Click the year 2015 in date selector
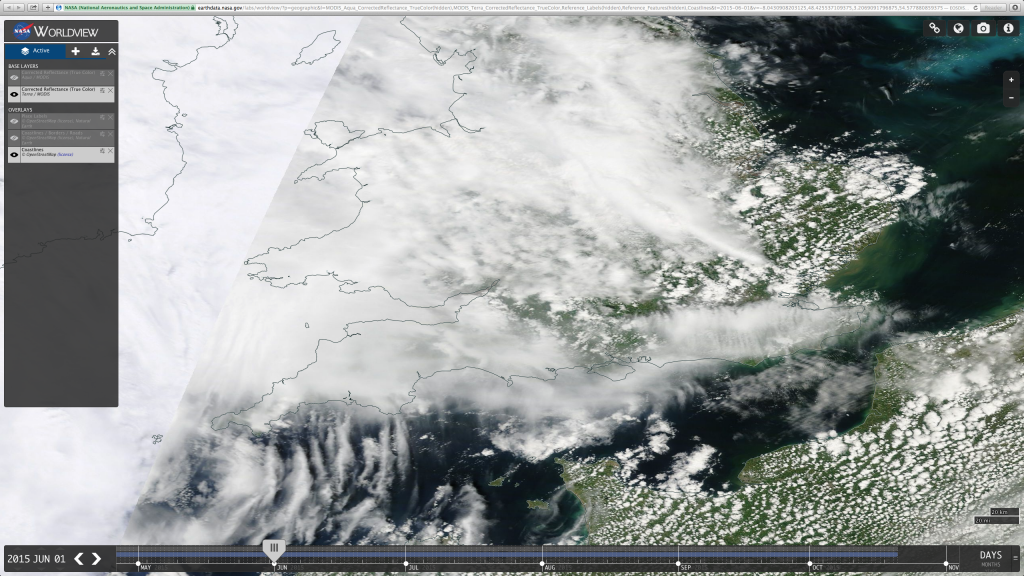This screenshot has height=576, width=1024. [19, 559]
